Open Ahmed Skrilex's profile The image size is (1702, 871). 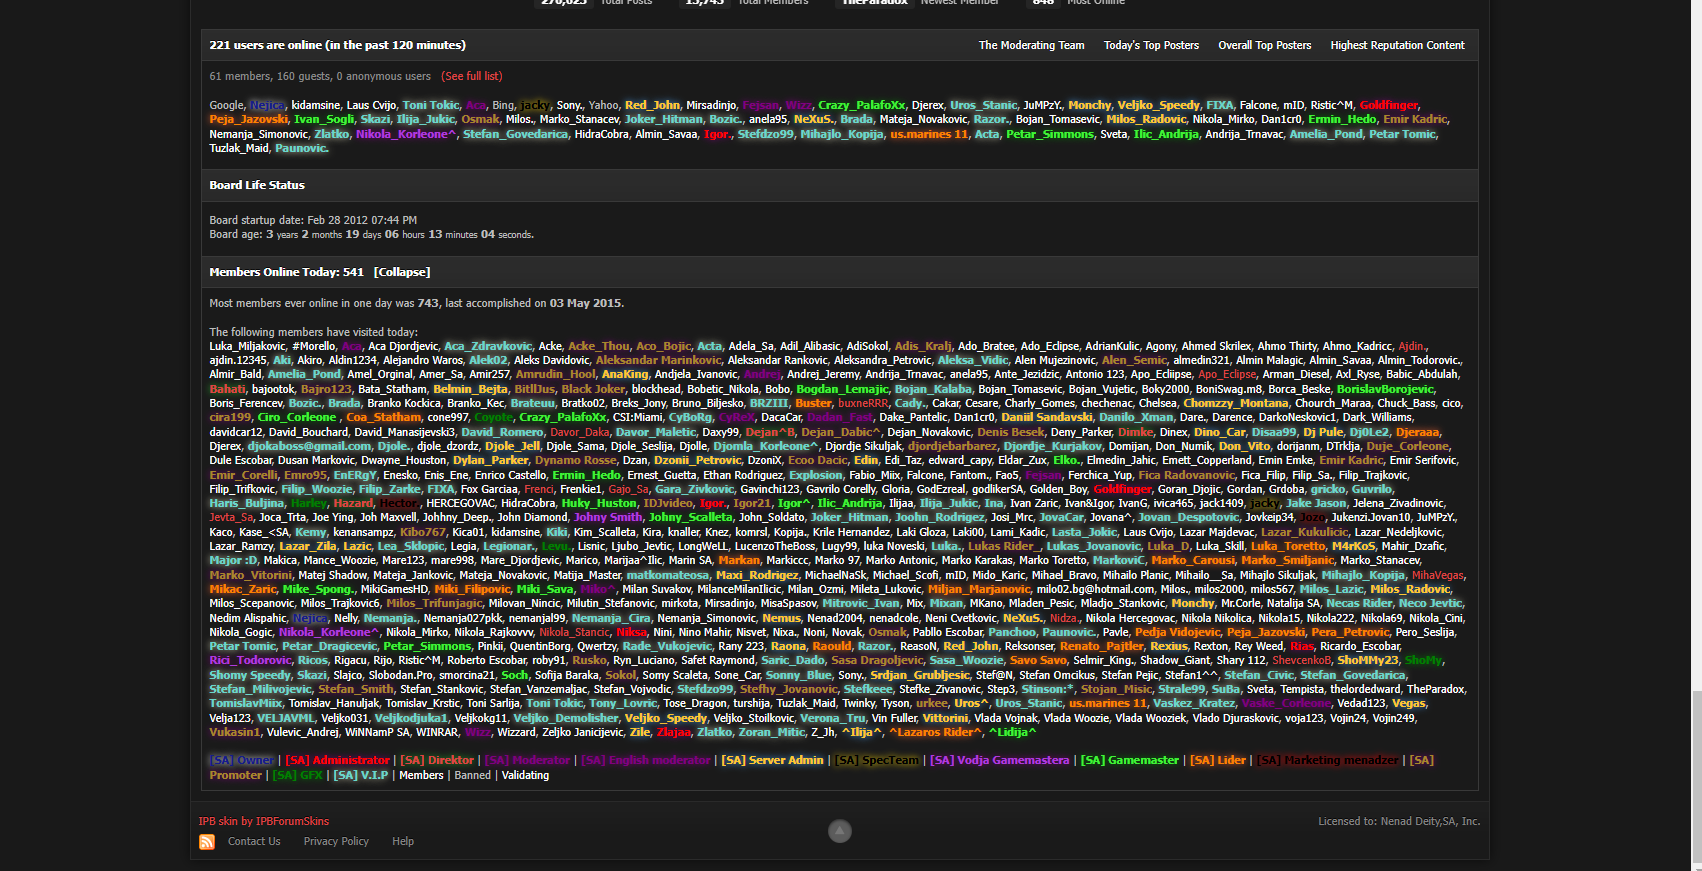click(1216, 346)
